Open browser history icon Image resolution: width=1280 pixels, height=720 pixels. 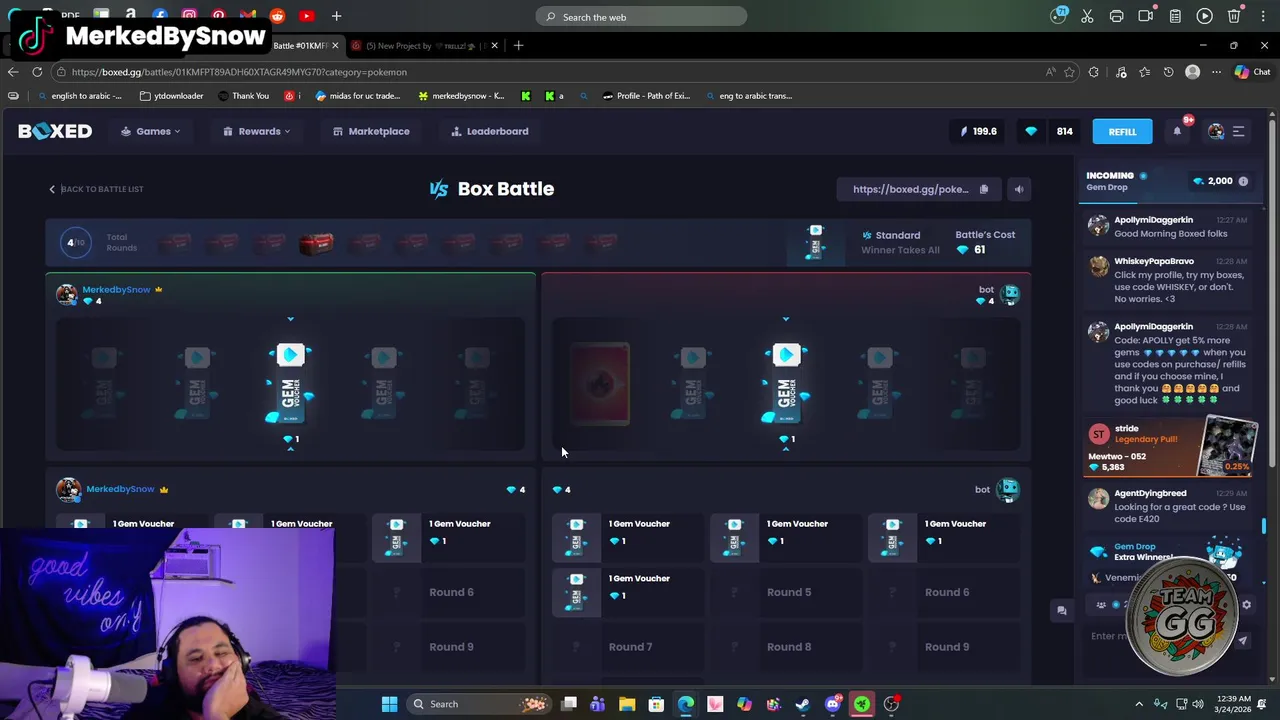point(1168,72)
